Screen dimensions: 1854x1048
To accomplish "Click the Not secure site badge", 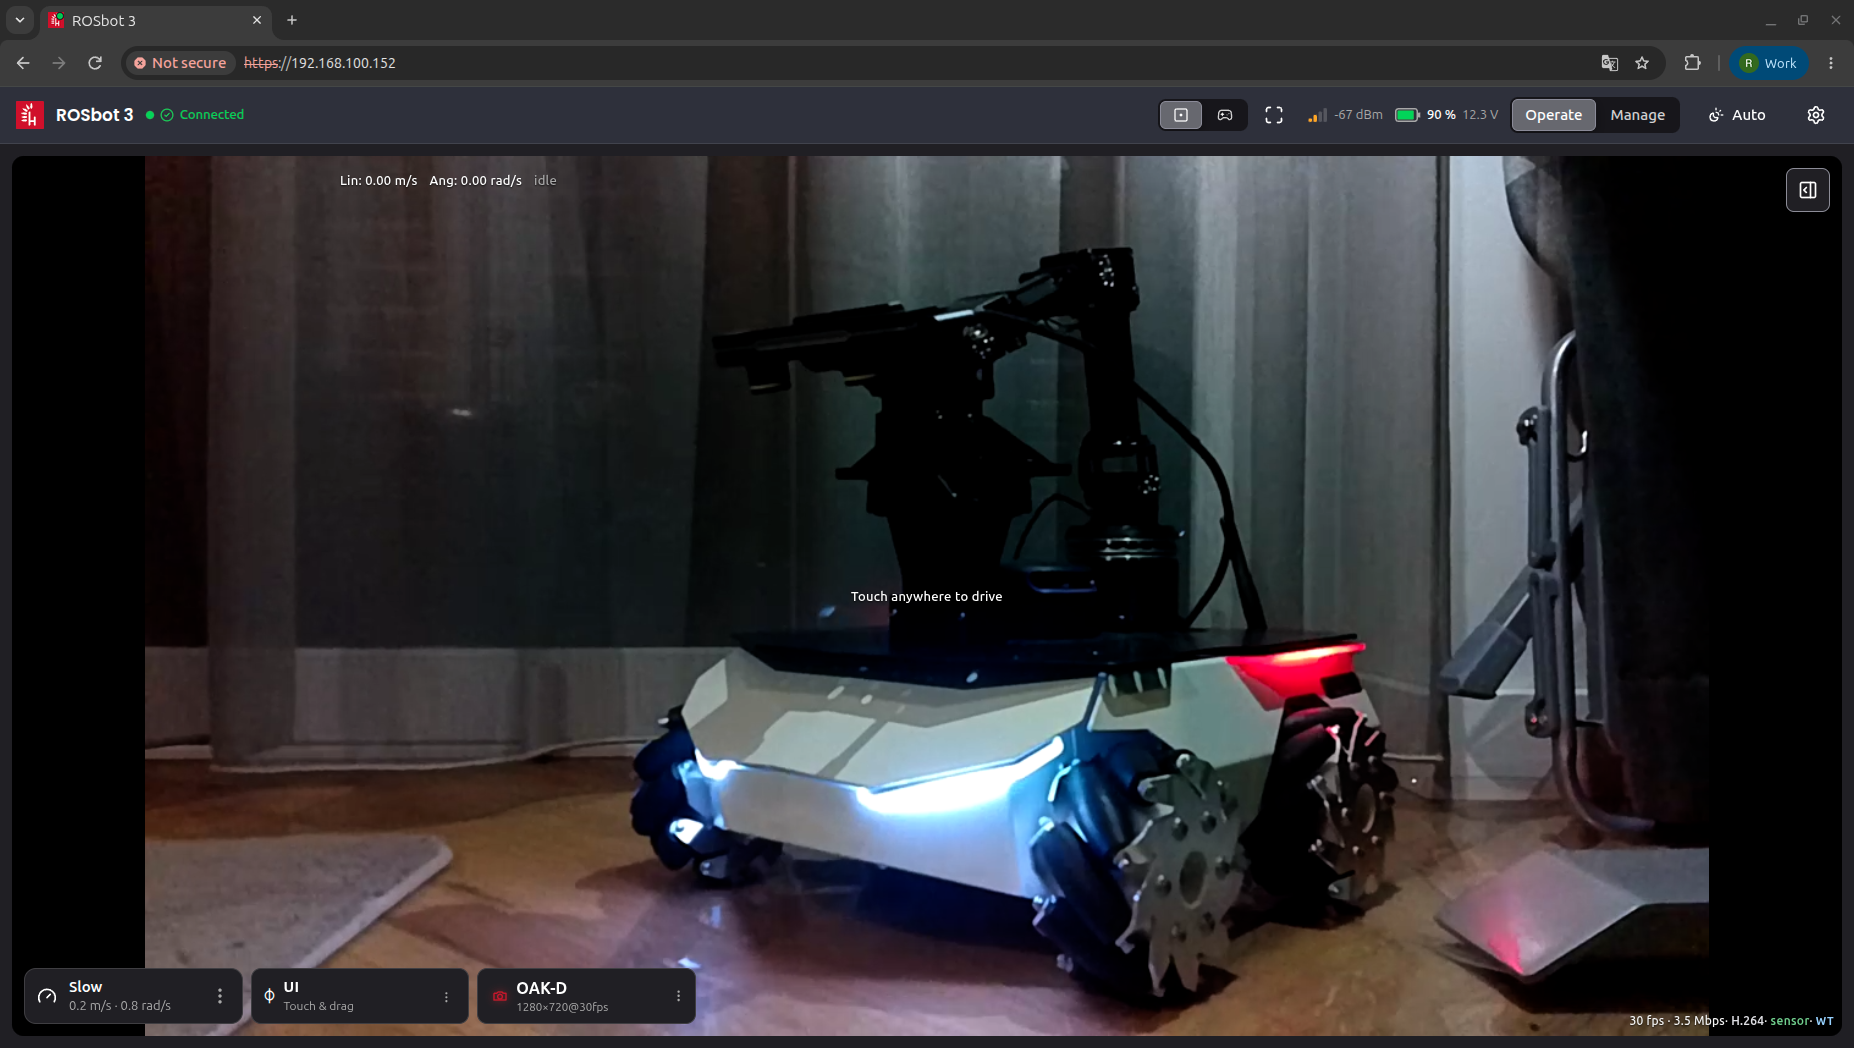I will click(180, 63).
